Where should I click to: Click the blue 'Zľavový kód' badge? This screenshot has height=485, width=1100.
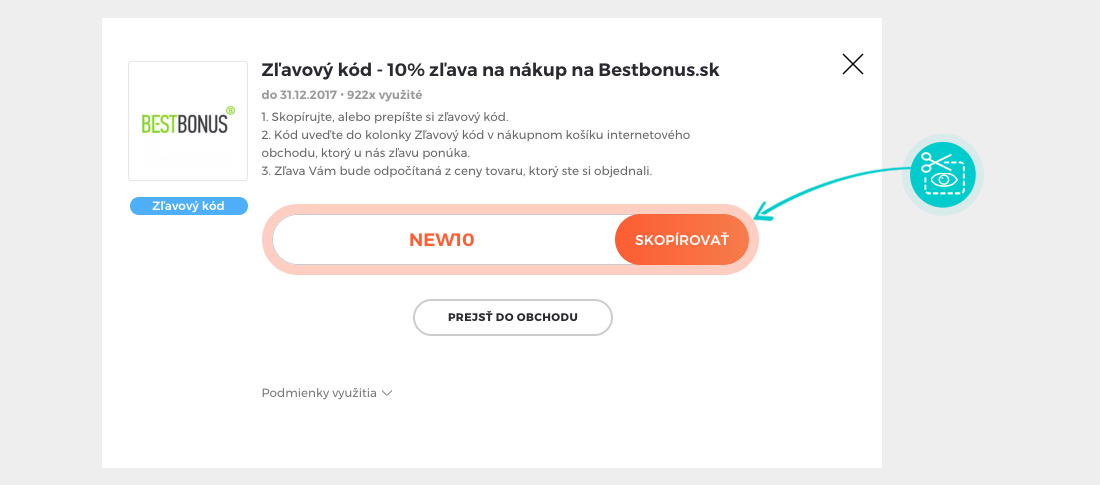point(187,206)
